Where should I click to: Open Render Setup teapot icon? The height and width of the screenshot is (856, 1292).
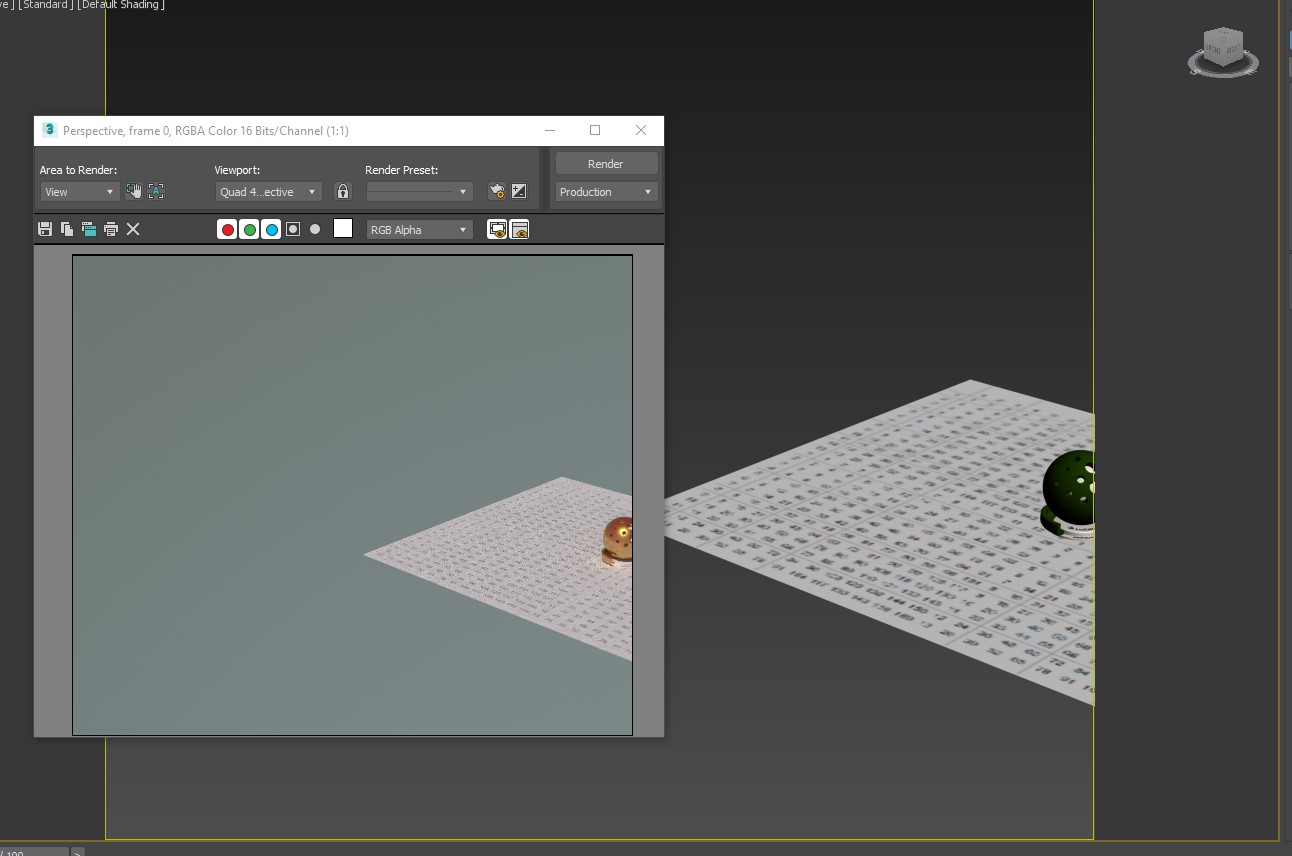[497, 191]
